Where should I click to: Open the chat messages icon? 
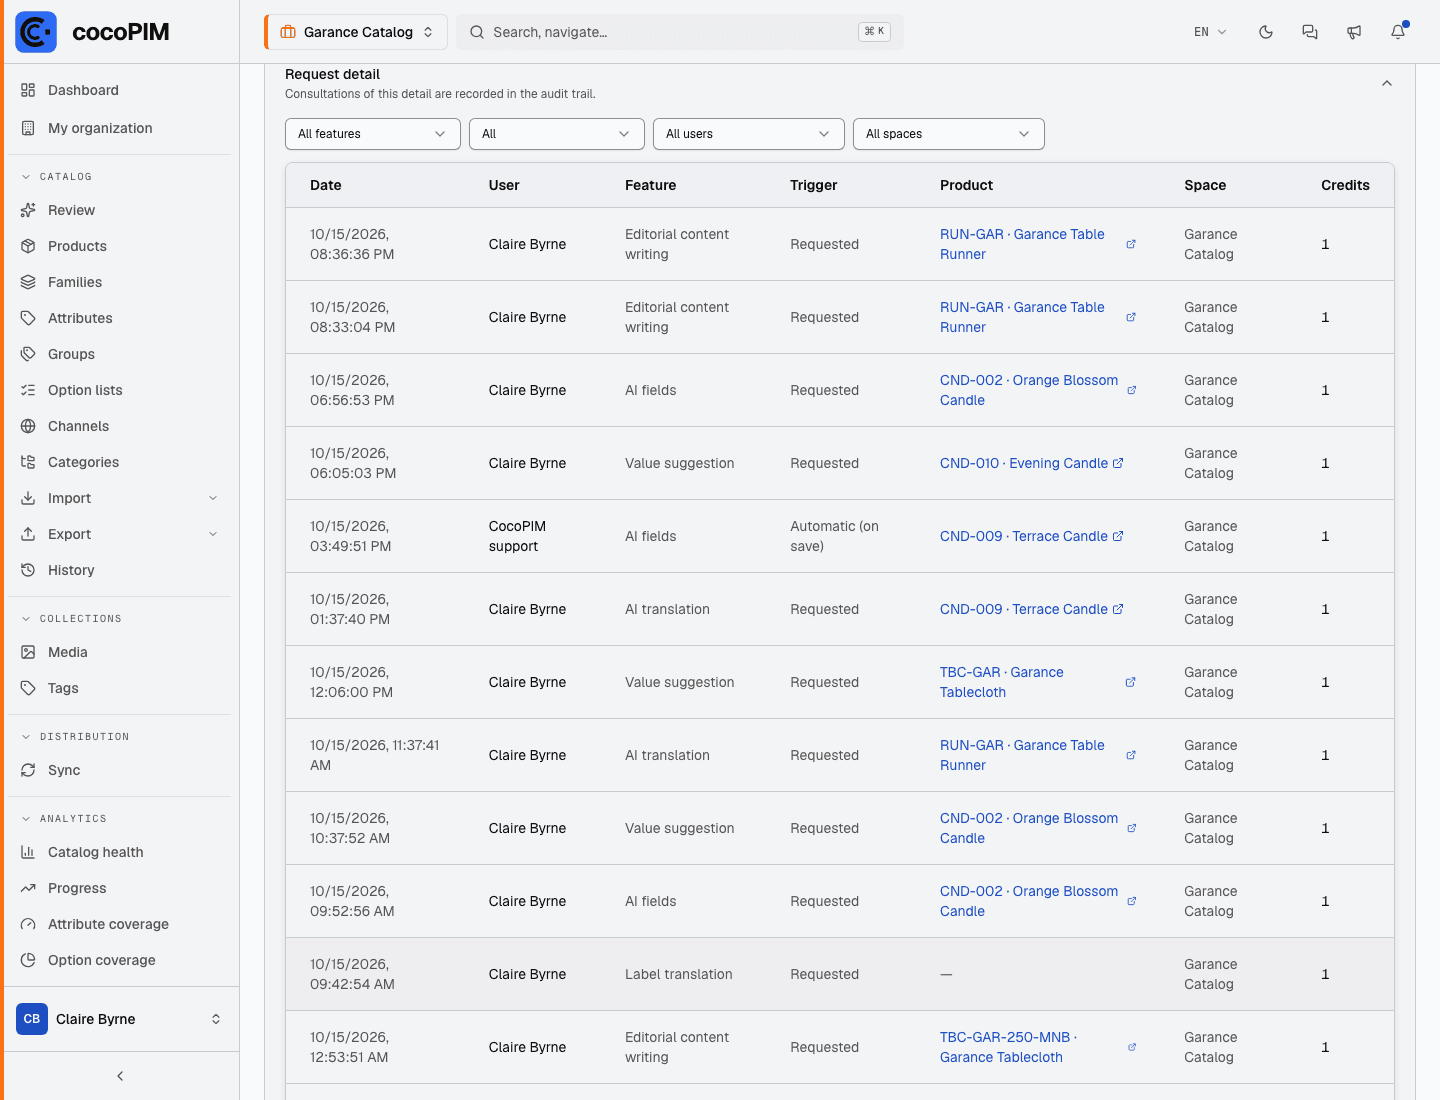1310,32
